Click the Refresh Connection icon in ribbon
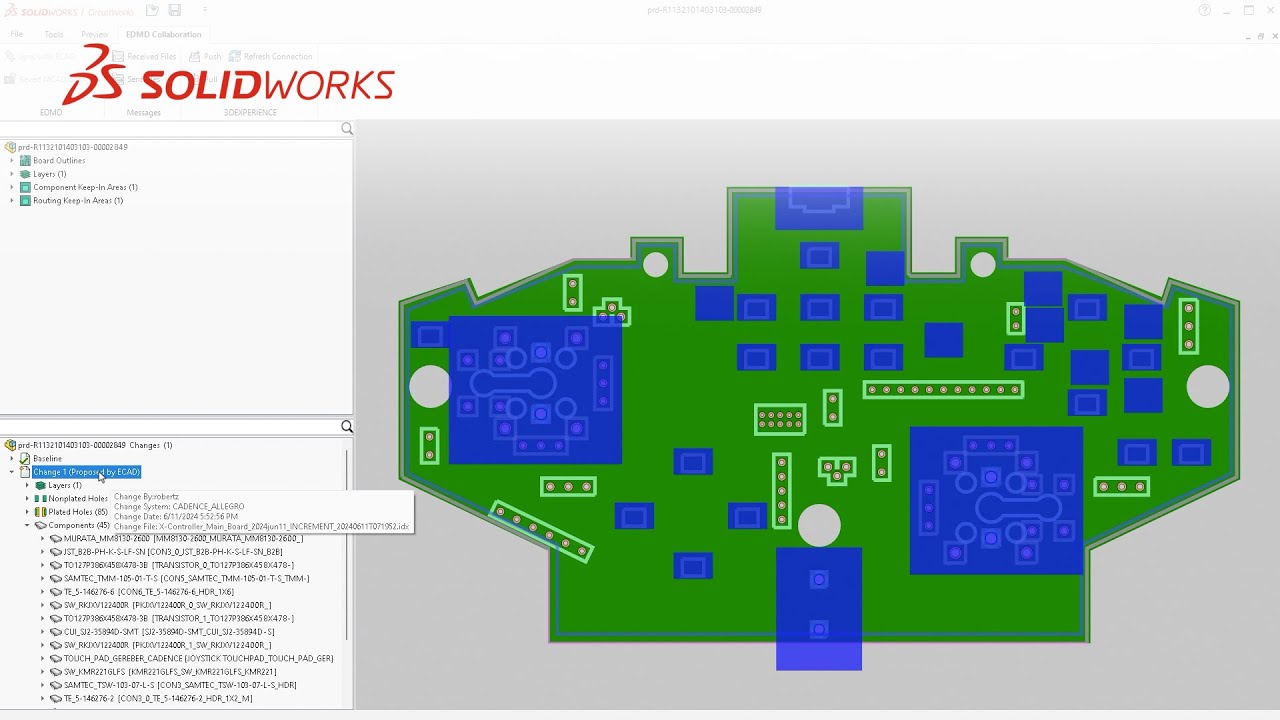Image resolution: width=1280 pixels, height=720 pixels. click(x=235, y=57)
